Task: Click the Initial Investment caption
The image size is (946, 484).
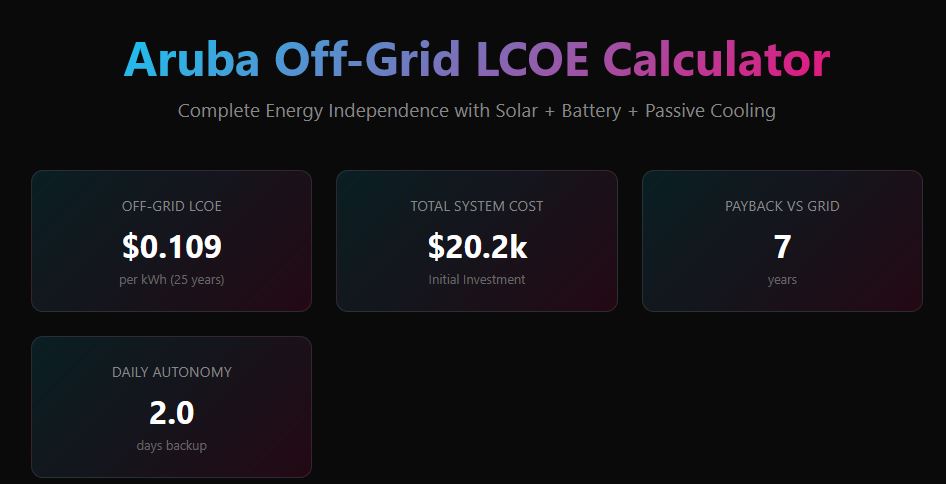Action: pos(477,280)
